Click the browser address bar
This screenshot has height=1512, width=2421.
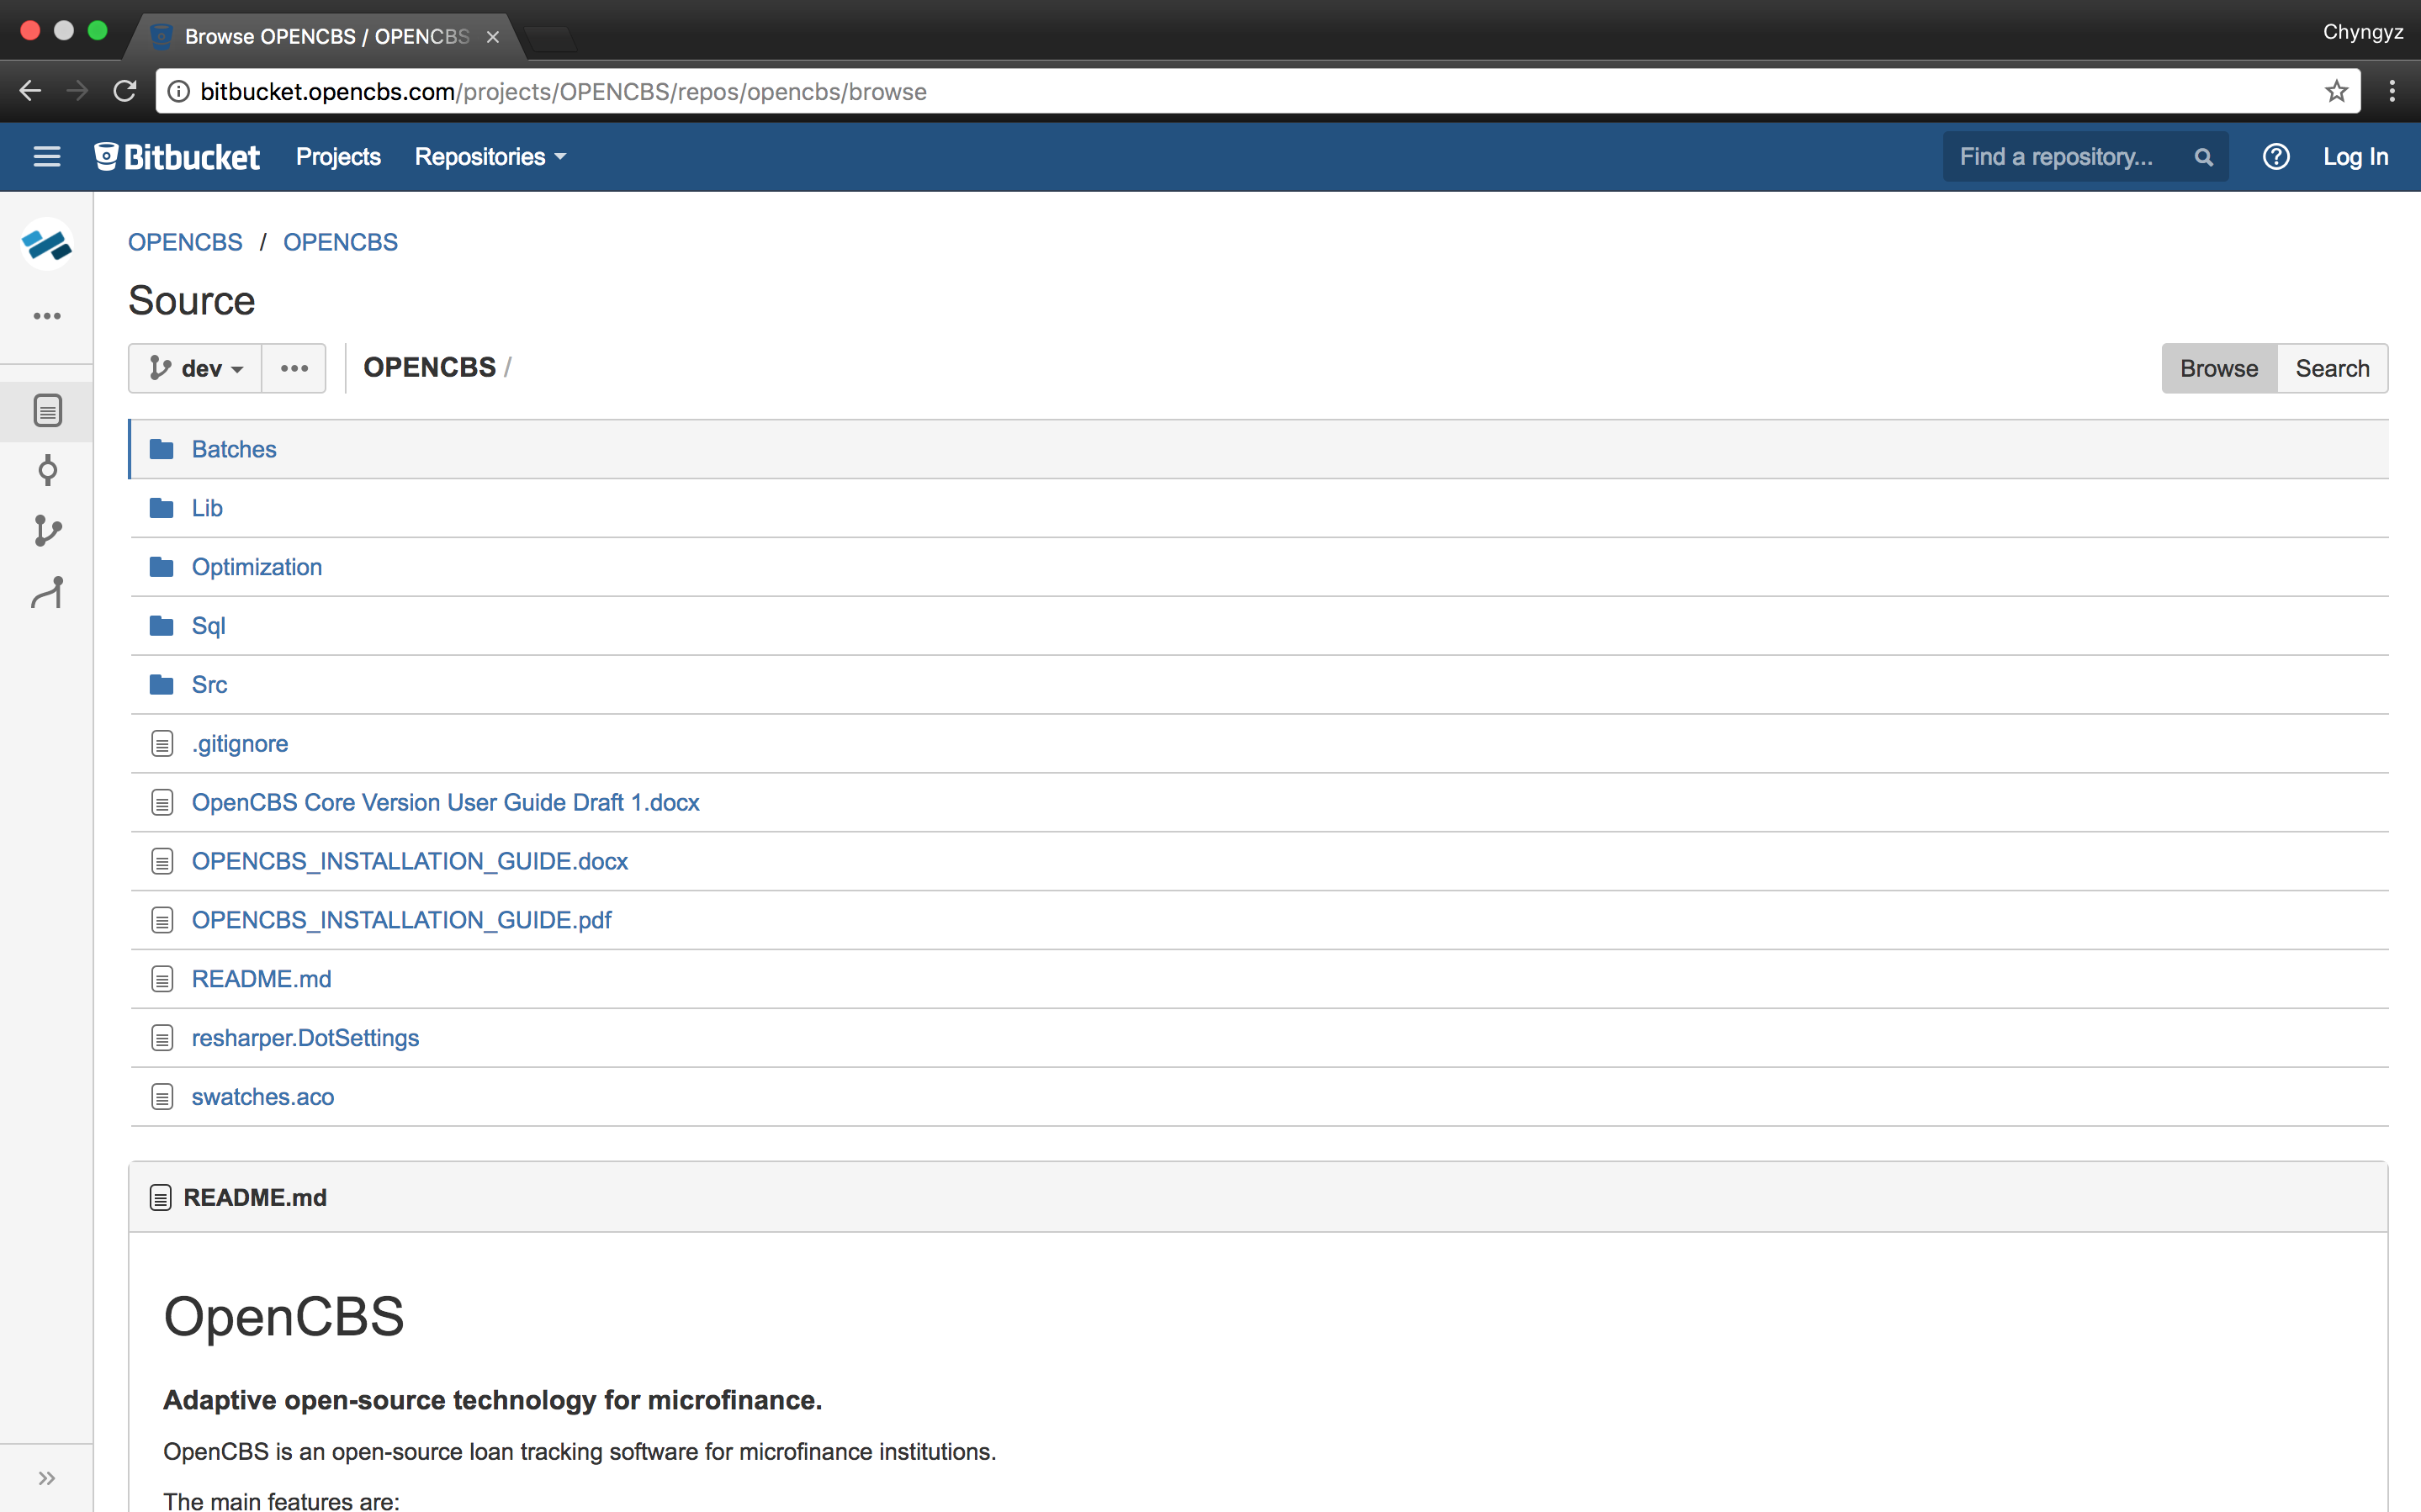click(1258, 92)
